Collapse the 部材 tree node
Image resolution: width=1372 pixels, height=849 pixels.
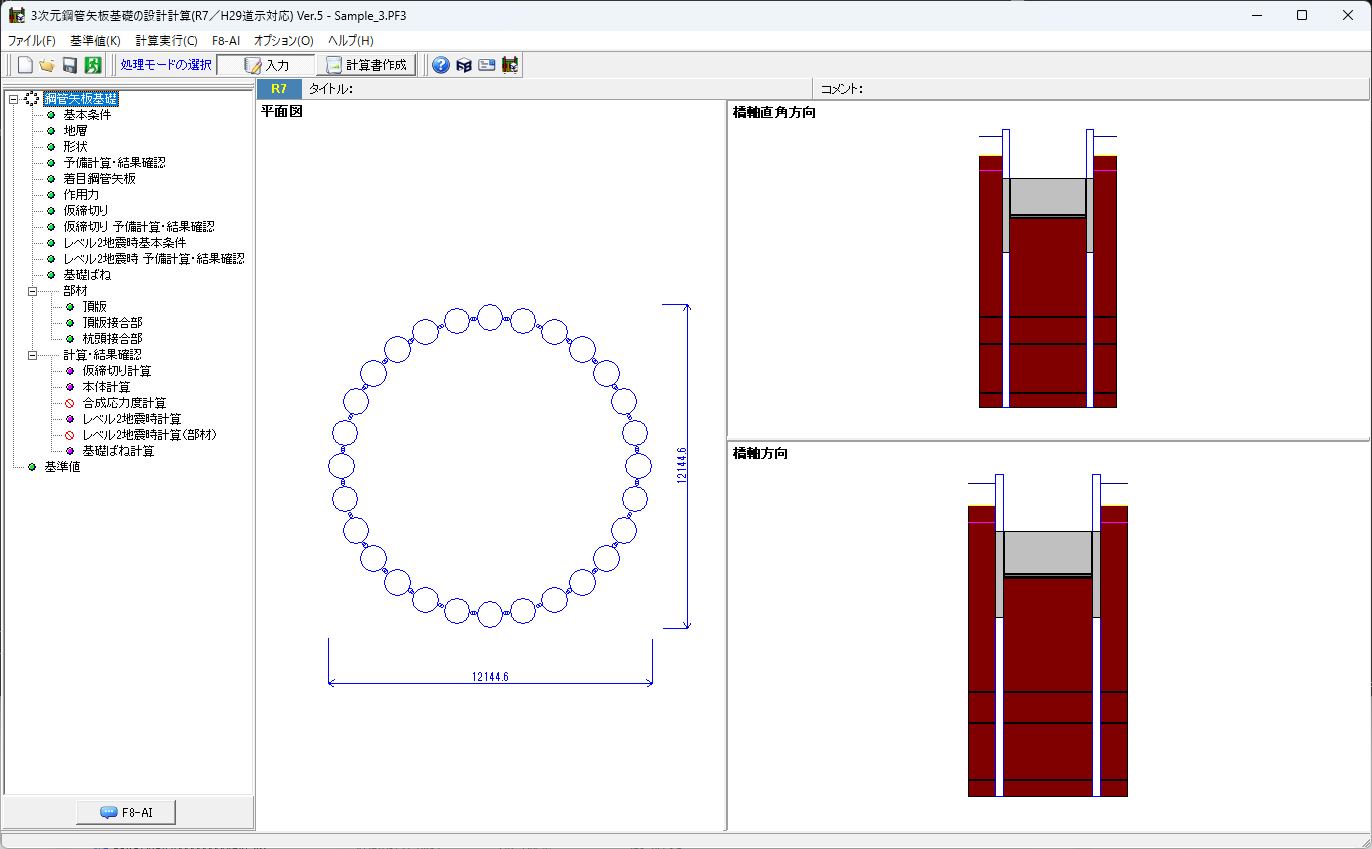(x=32, y=291)
